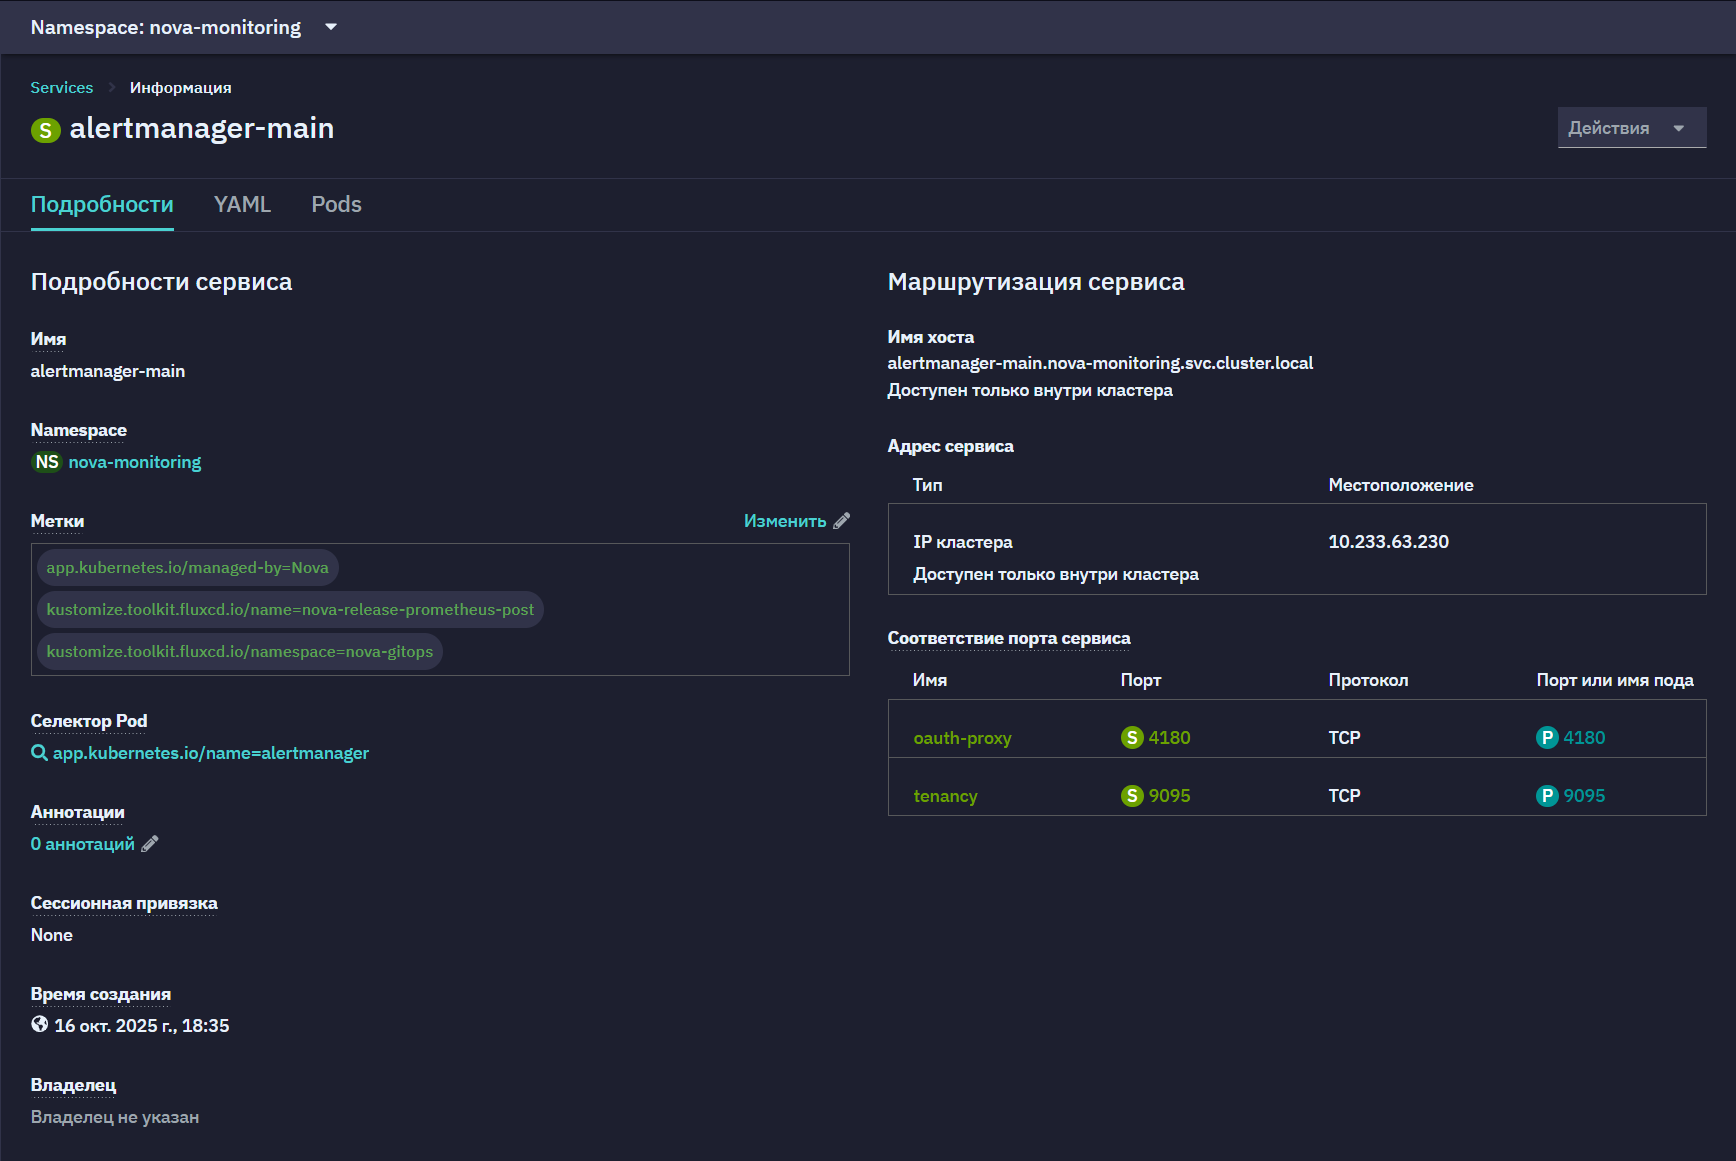Click the tenancy port name

point(945,796)
